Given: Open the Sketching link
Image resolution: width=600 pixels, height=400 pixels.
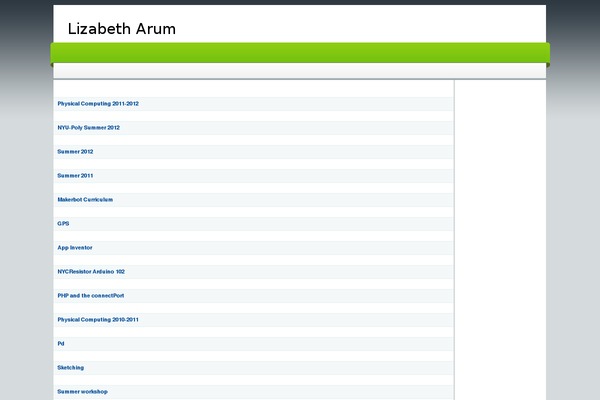Looking at the screenshot, I should [70, 368].
